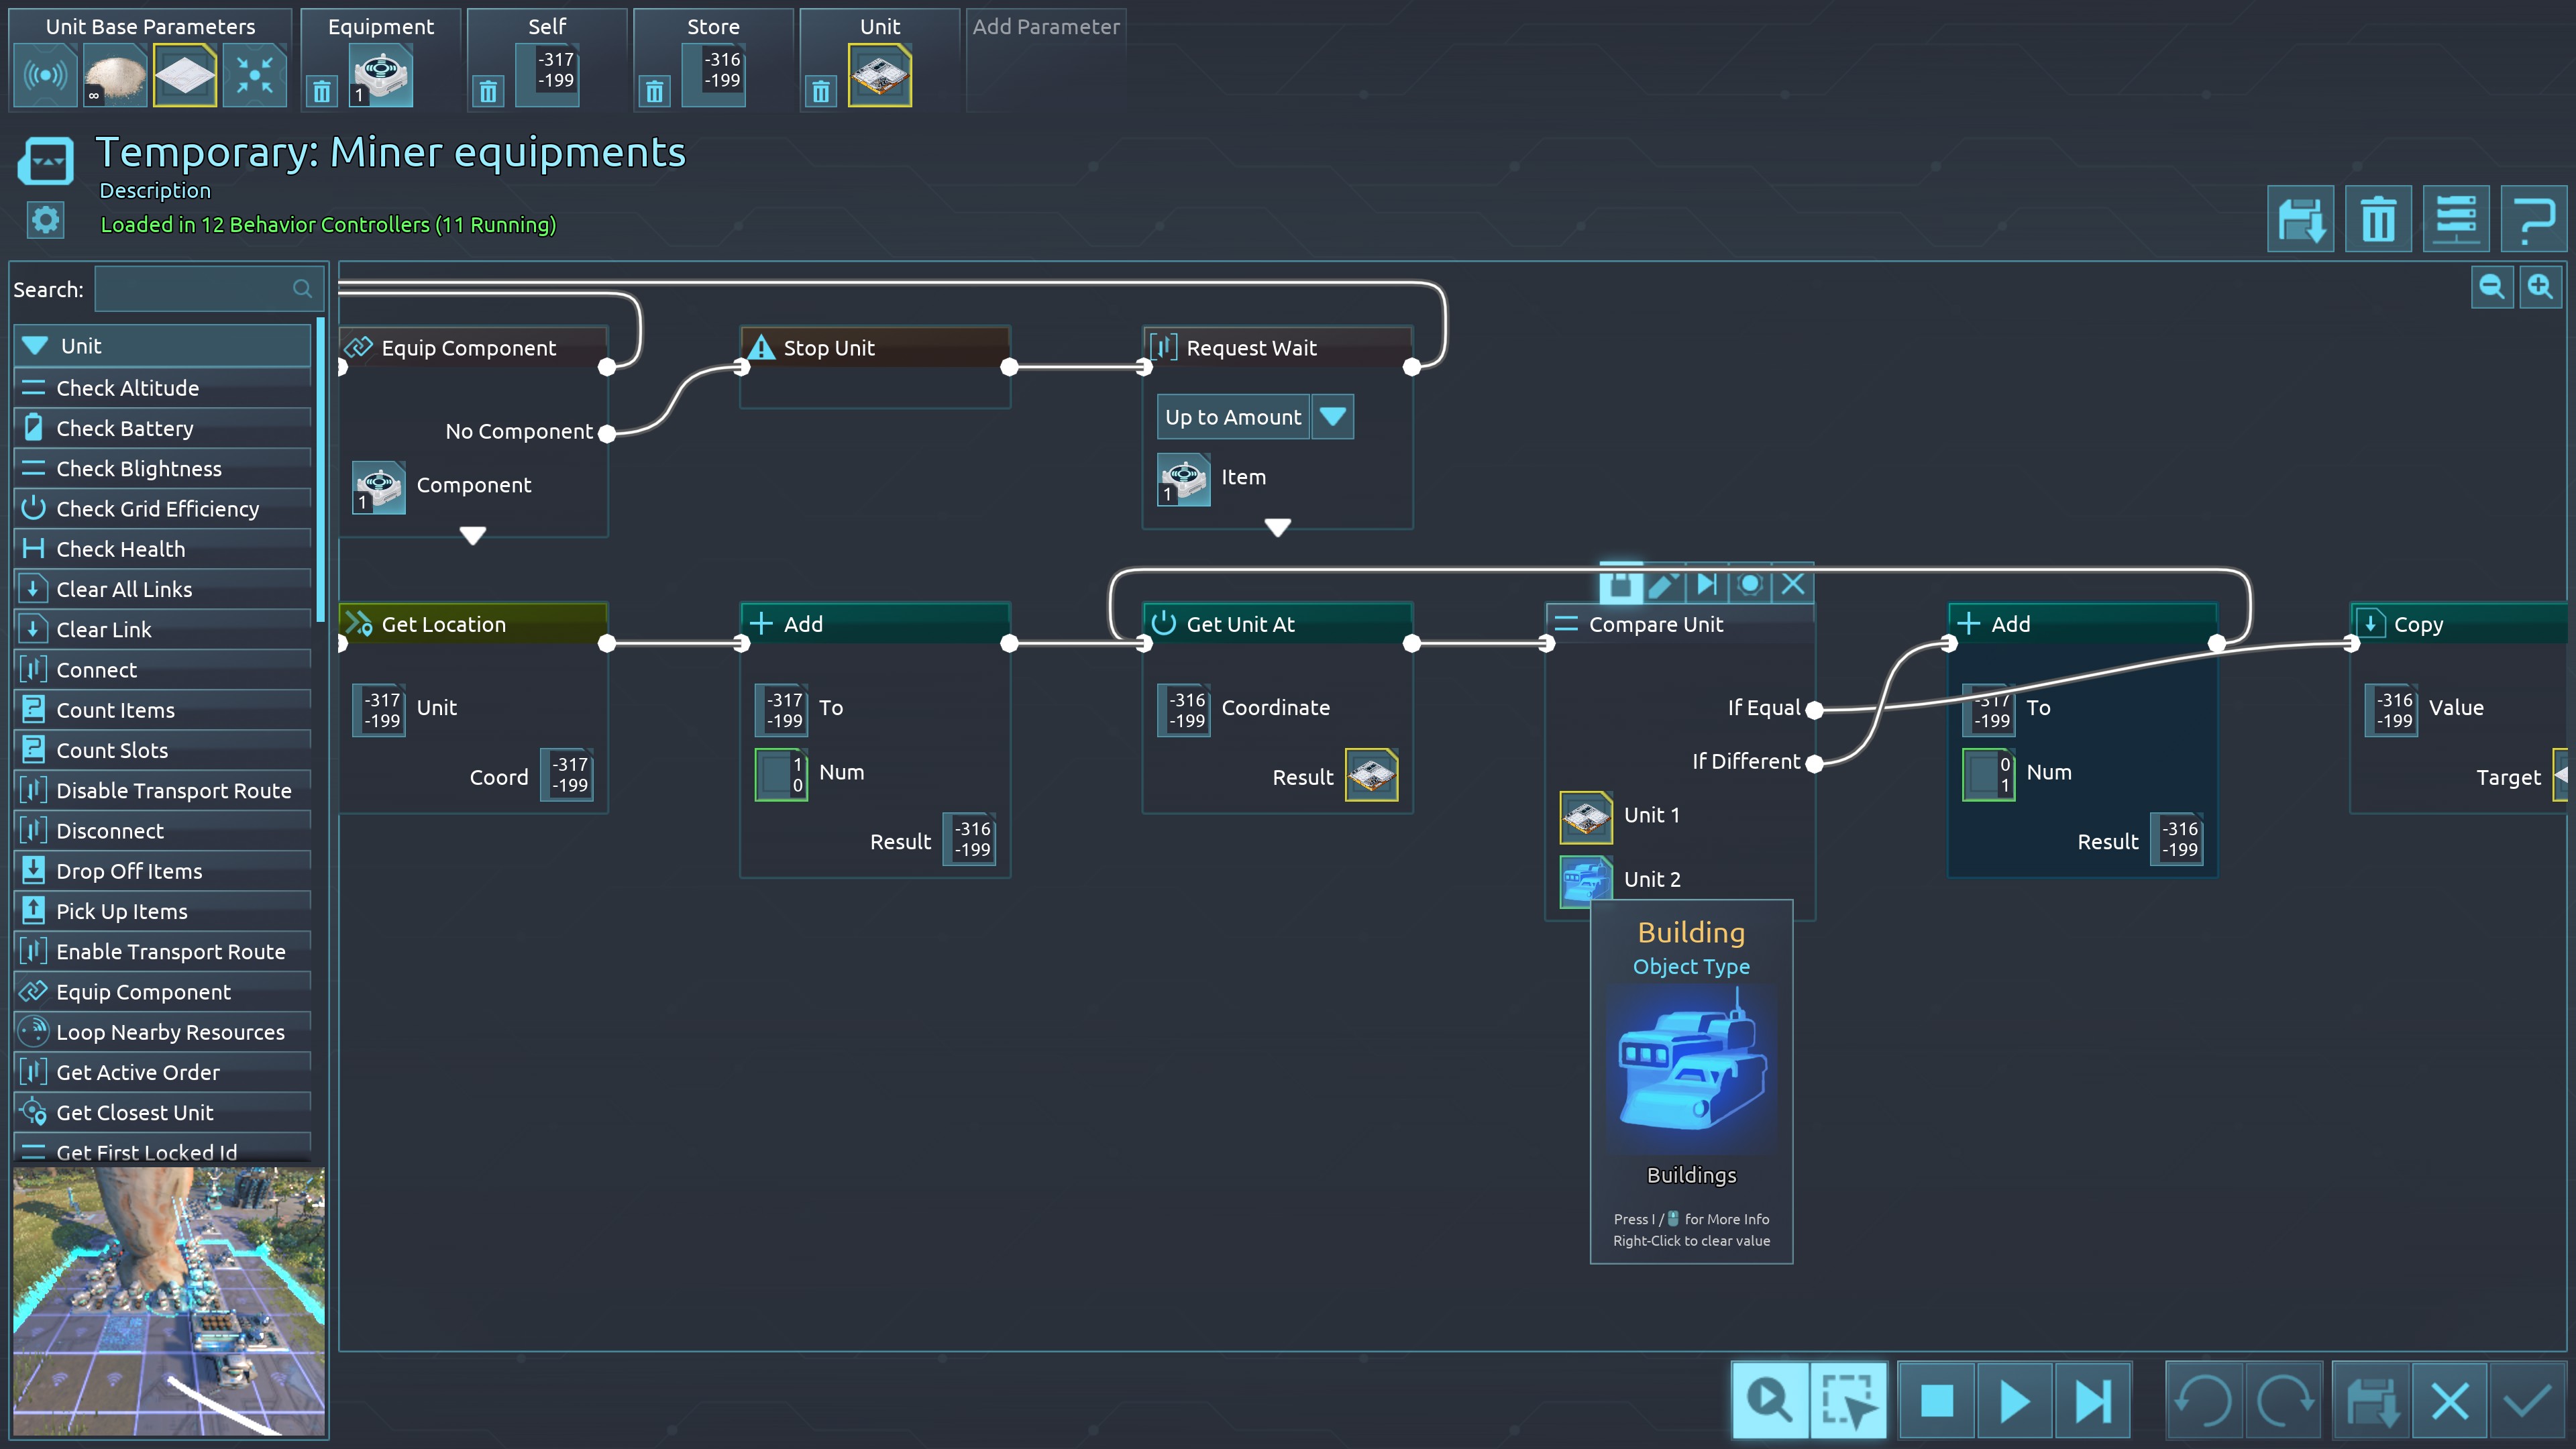The height and width of the screenshot is (1449, 2576).
Task: Click the zoom out magnifier icon
Action: tap(2491, 288)
